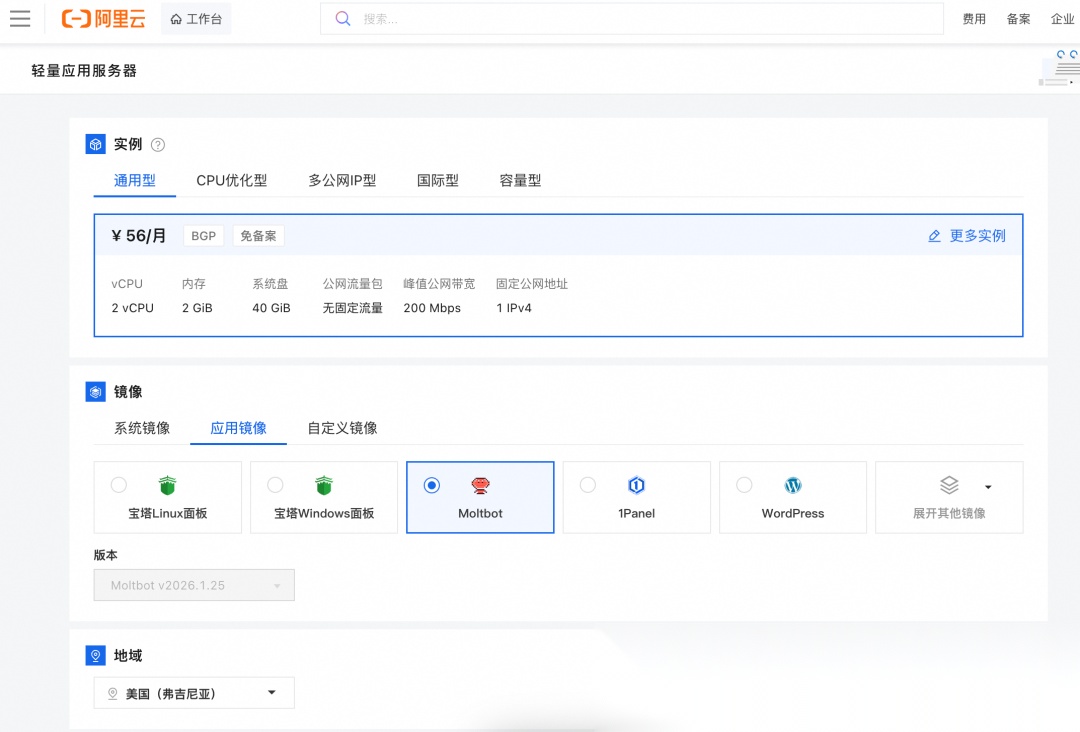Image resolution: width=1080 pixels, height=732 pixels.
Task: Click the 更多实例 link
Action: [x=977, y=236]
